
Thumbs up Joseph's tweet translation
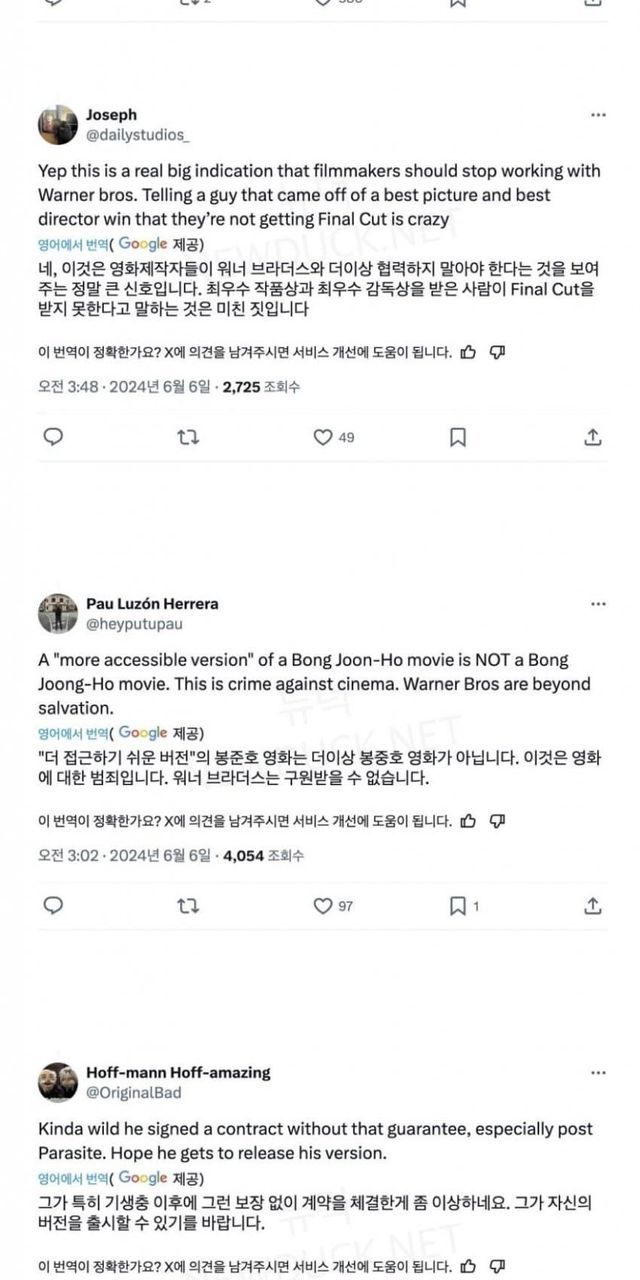click(469, 352)
